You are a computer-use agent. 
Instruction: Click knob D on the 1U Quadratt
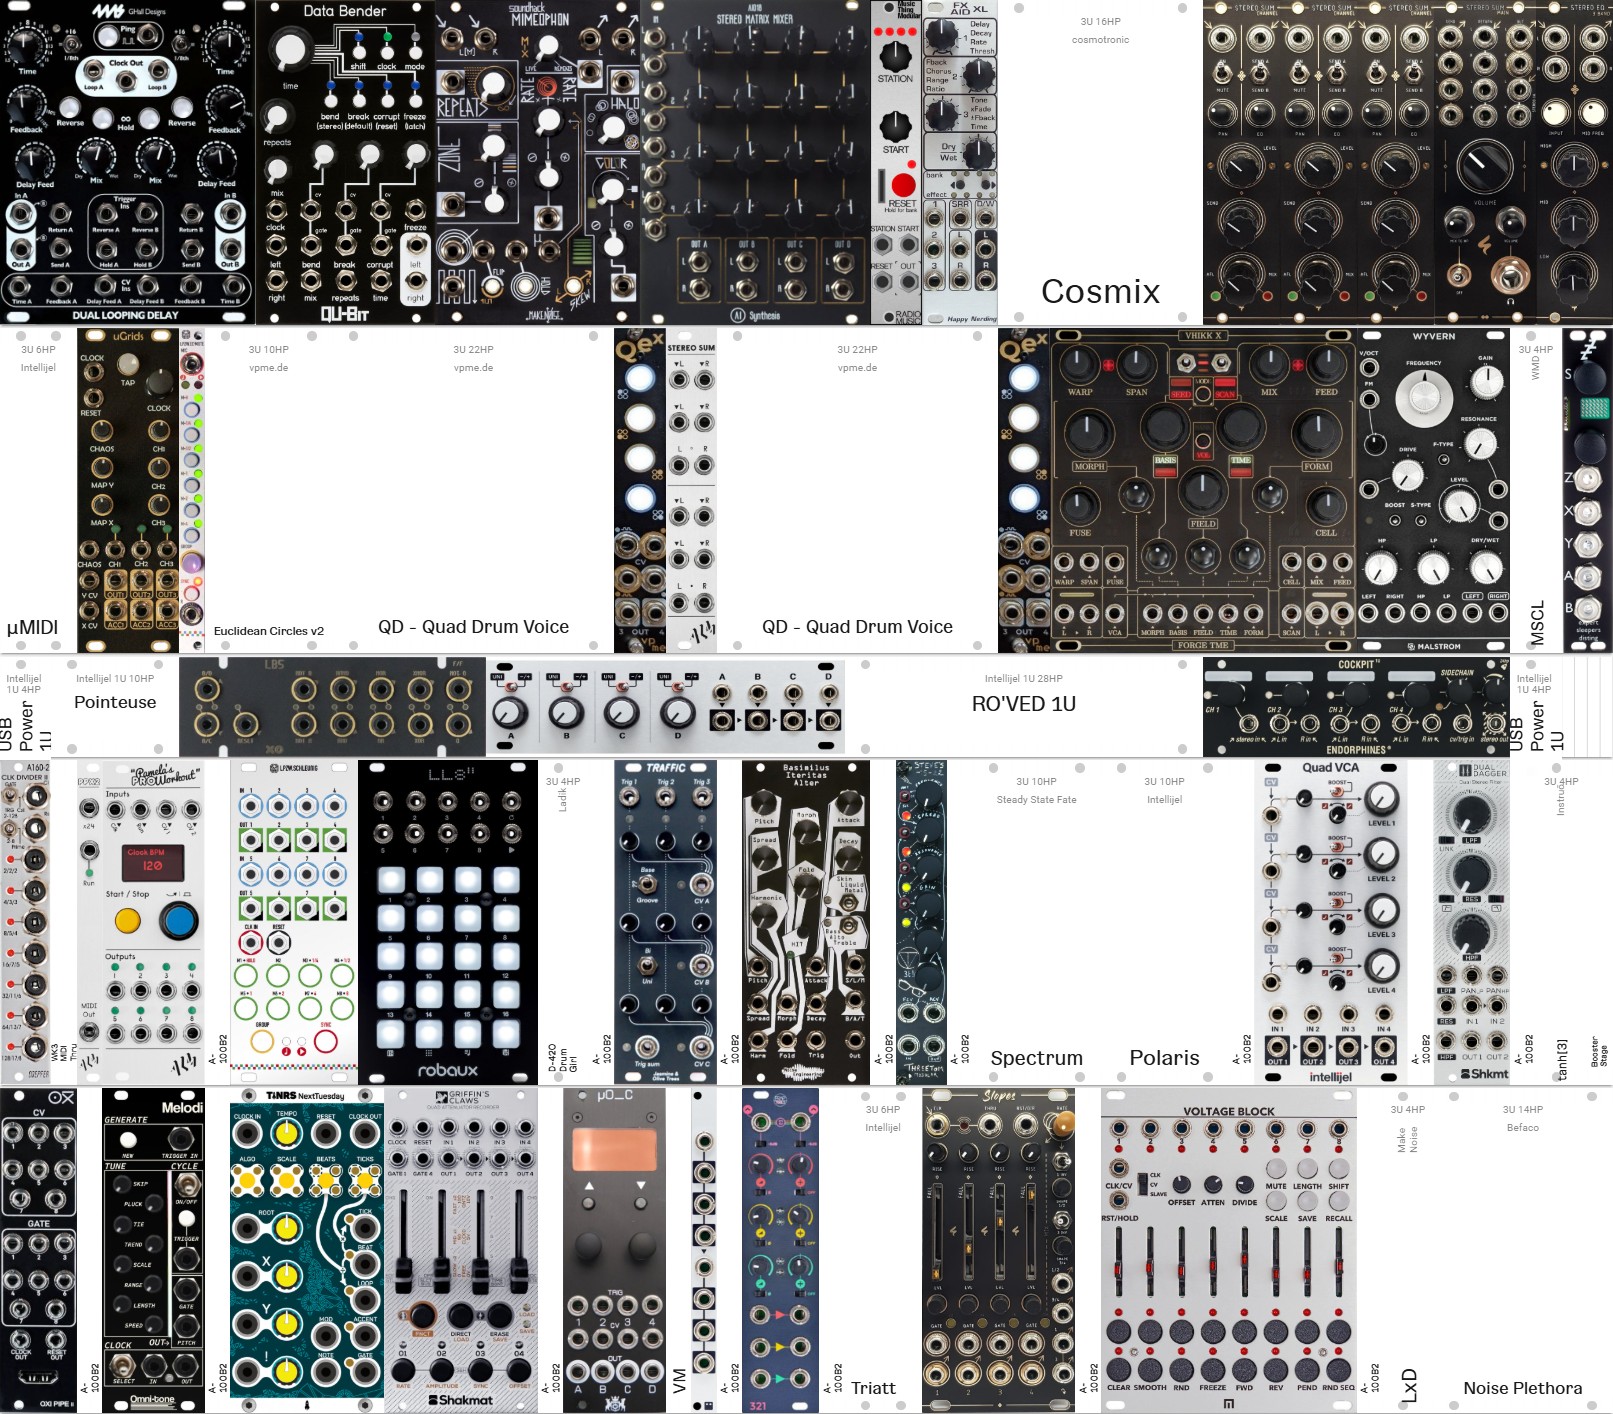pyautogui.click(x=678, y=712)
